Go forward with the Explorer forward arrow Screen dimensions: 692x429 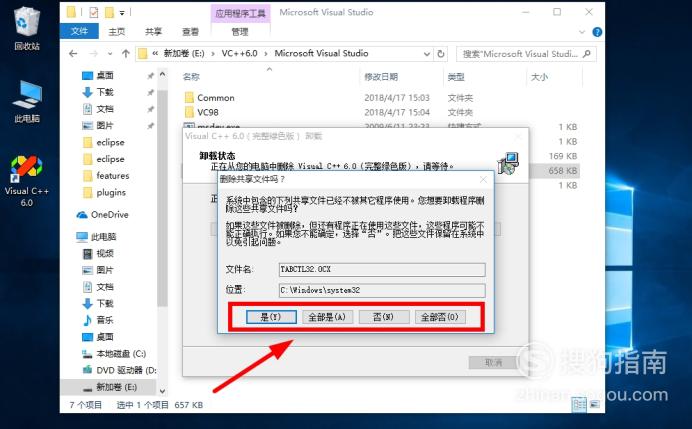coord(94,54)
